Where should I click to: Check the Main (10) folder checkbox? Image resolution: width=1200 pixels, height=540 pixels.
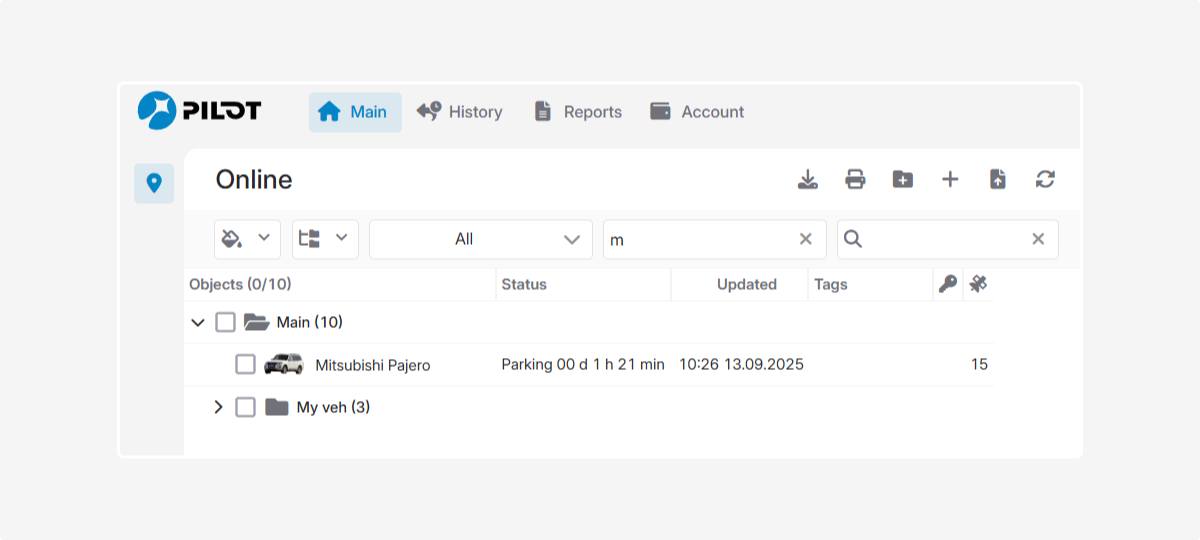(226, 322)
